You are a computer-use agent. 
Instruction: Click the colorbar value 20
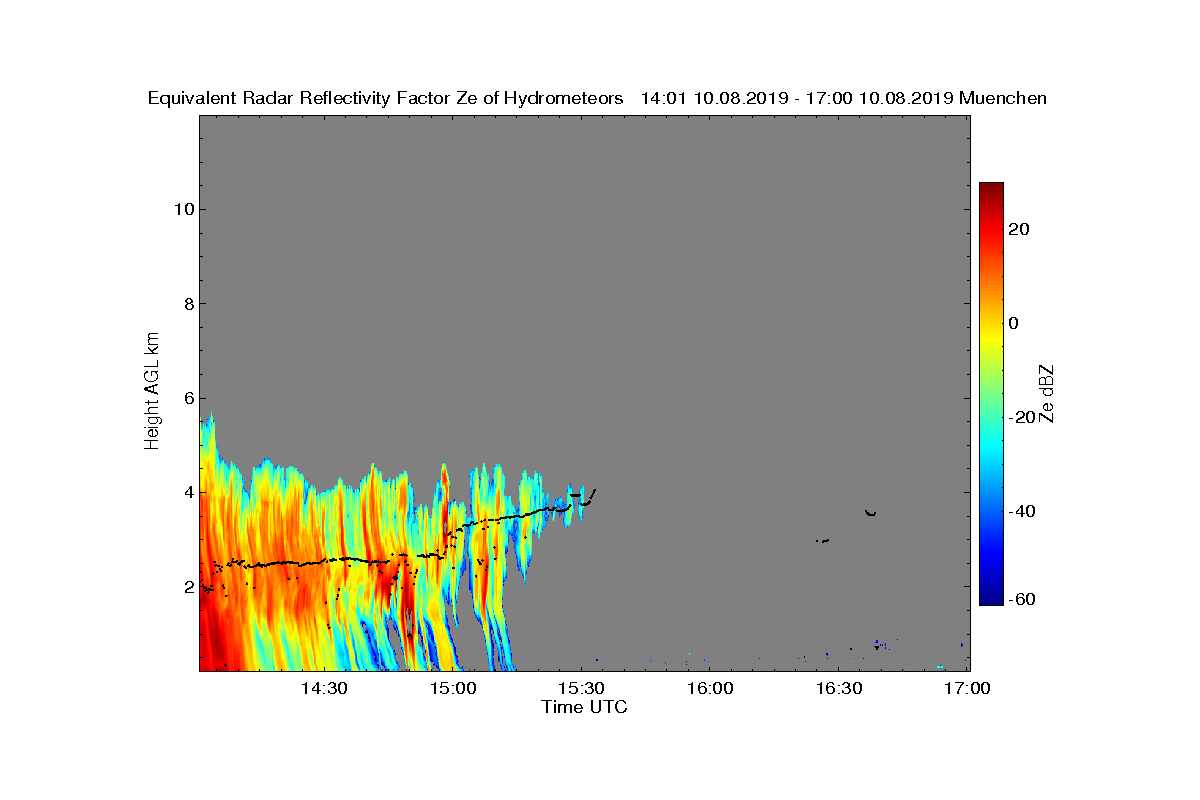click(x=1019, y=229)
